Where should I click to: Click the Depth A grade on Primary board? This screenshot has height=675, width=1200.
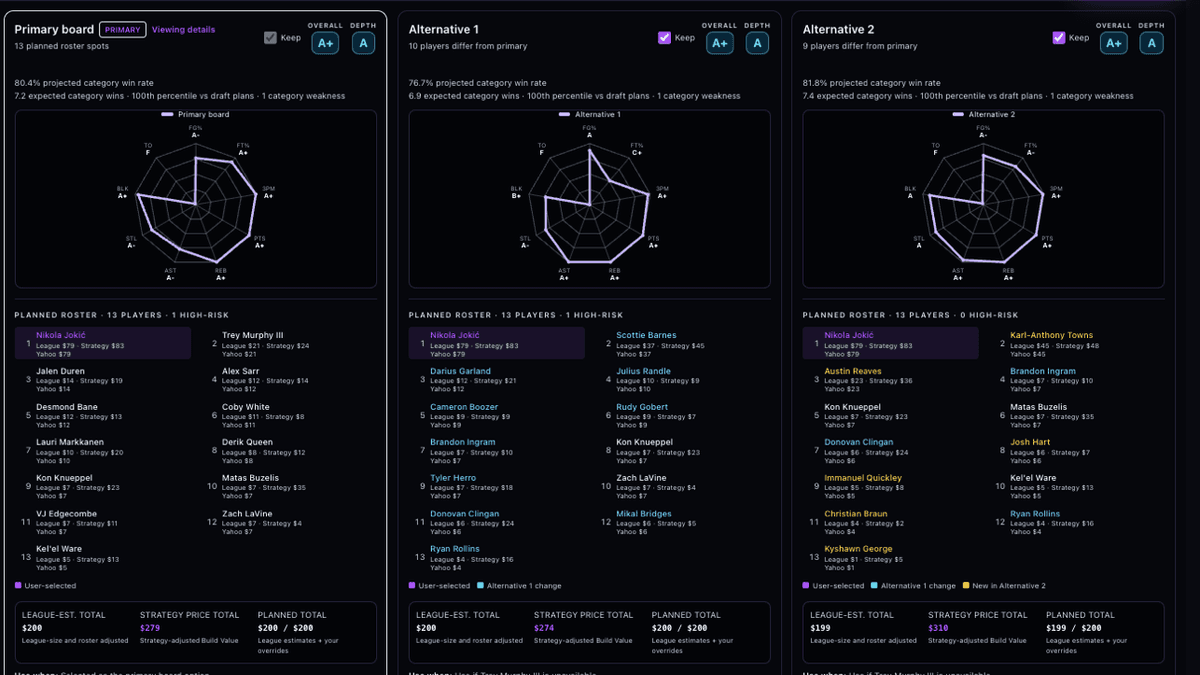(363, 43)
